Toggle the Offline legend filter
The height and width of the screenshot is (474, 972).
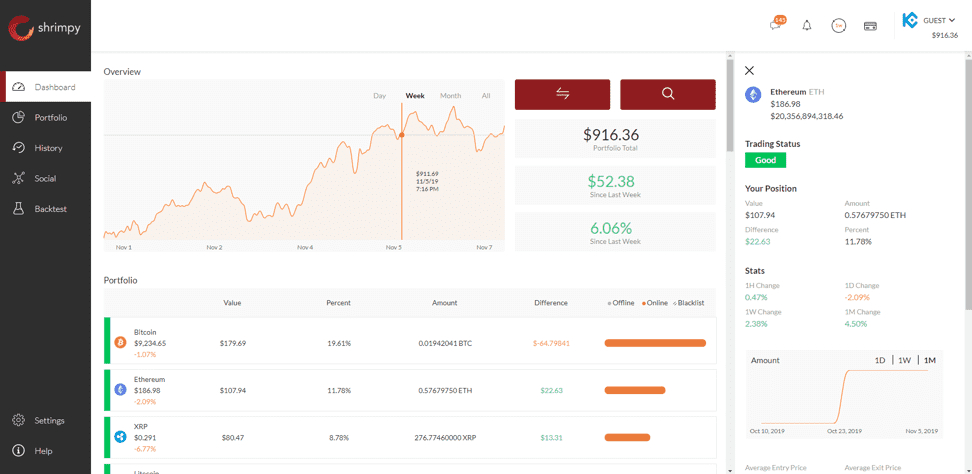point(621,303)
